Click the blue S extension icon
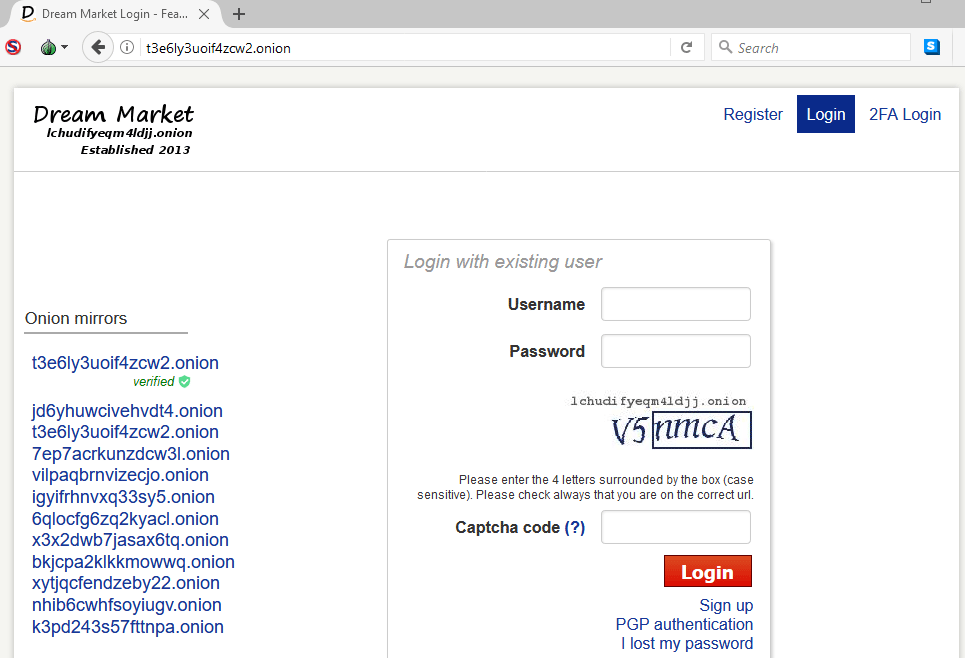This screenshot has width=965, height=658. (x=932, y=47)
